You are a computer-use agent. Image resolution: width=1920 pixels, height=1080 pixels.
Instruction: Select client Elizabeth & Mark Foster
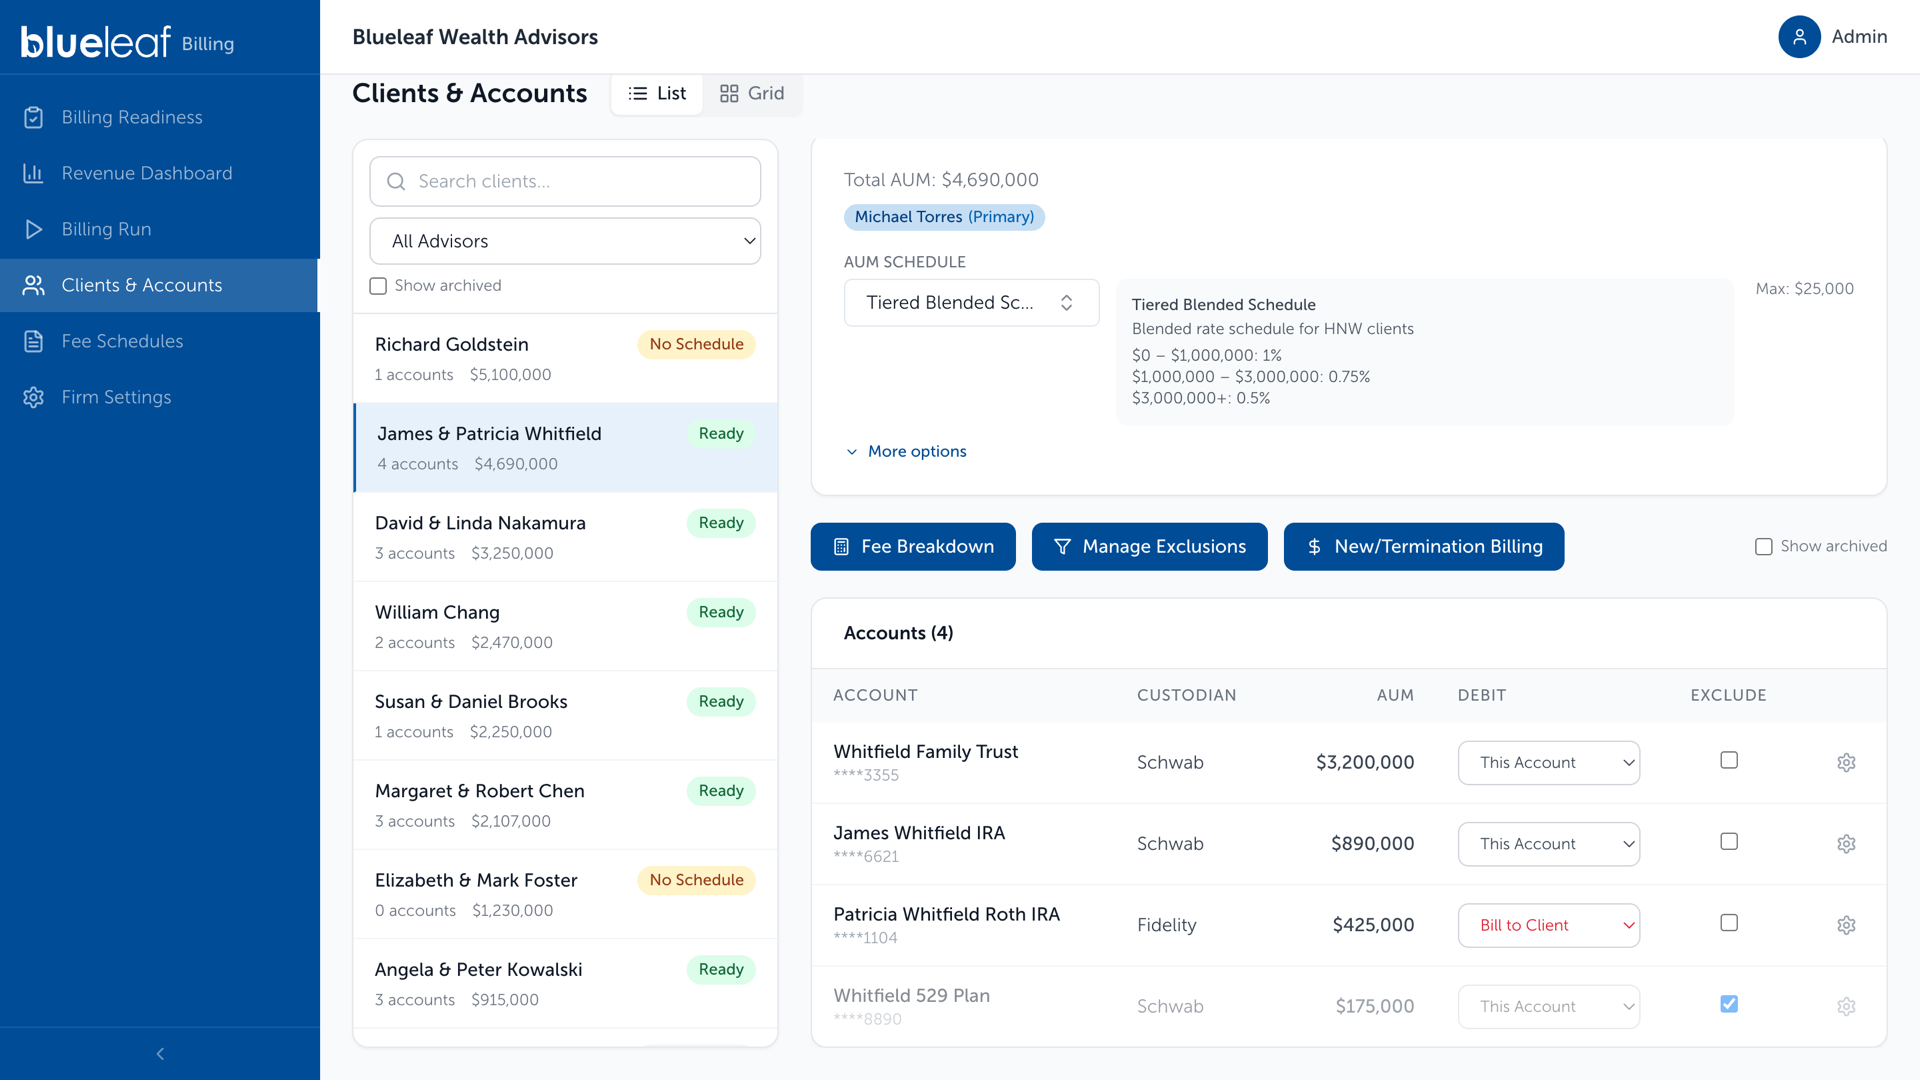[x=565, y=894]
